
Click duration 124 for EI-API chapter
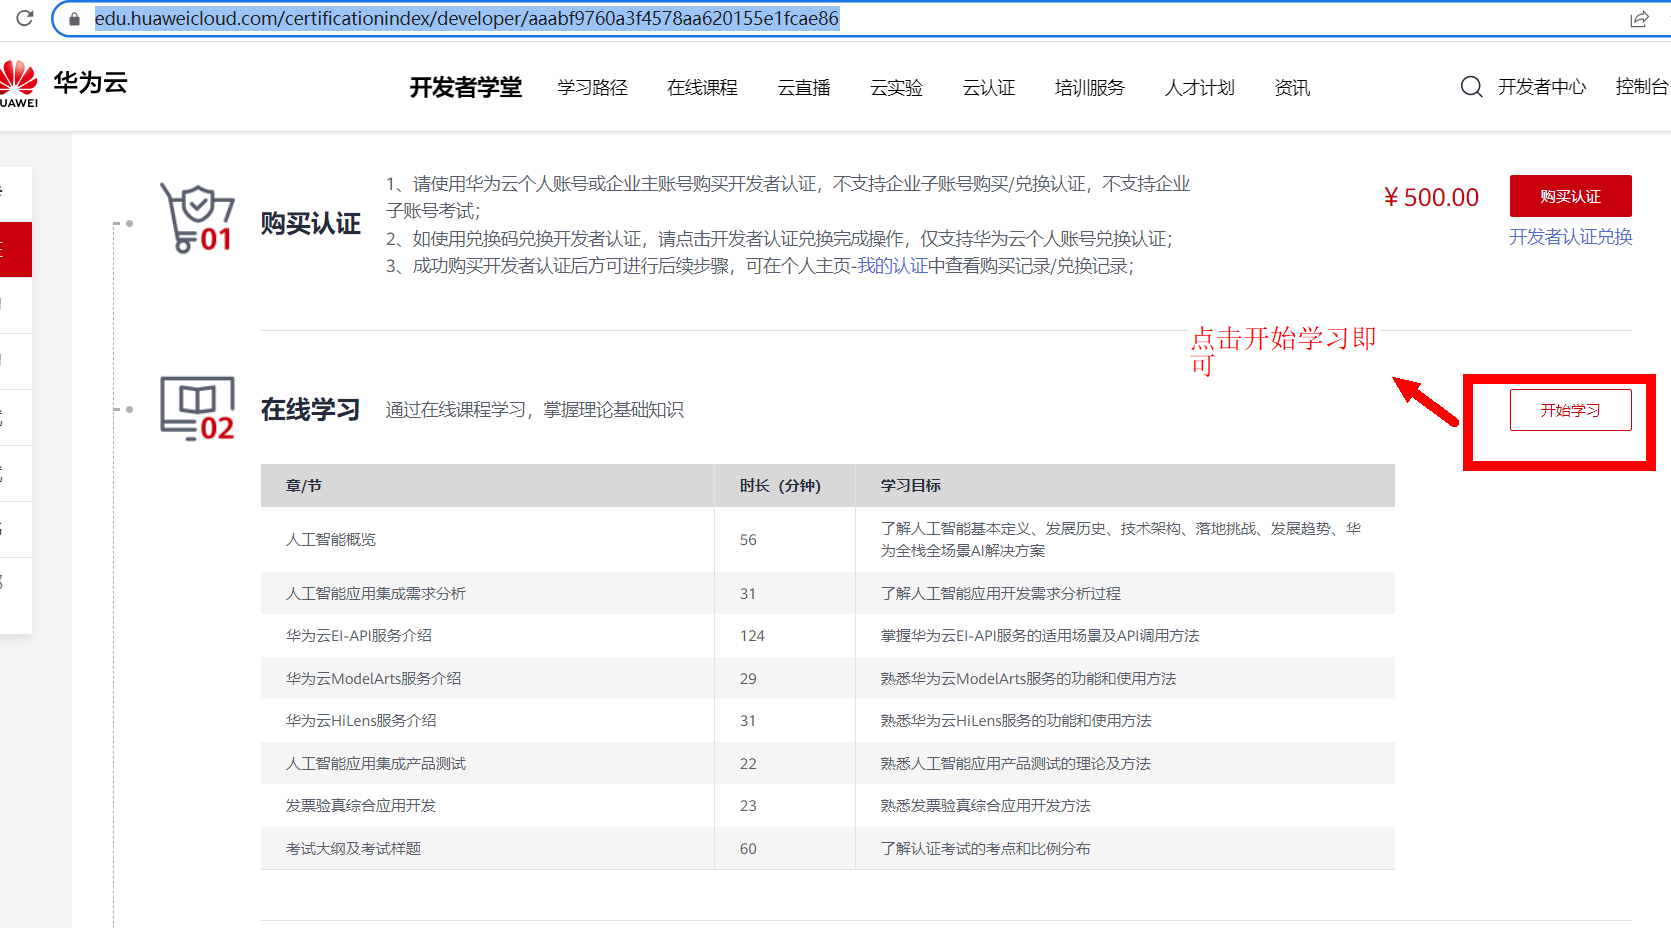coord(752,636)
